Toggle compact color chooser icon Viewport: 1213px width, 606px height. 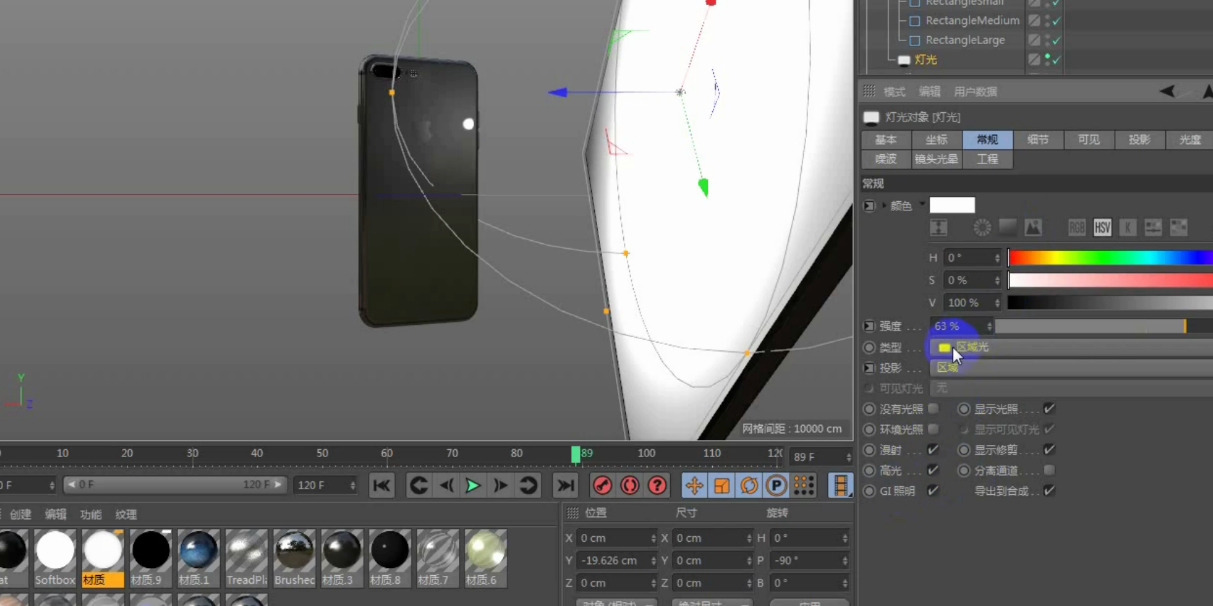coord(939,228)
